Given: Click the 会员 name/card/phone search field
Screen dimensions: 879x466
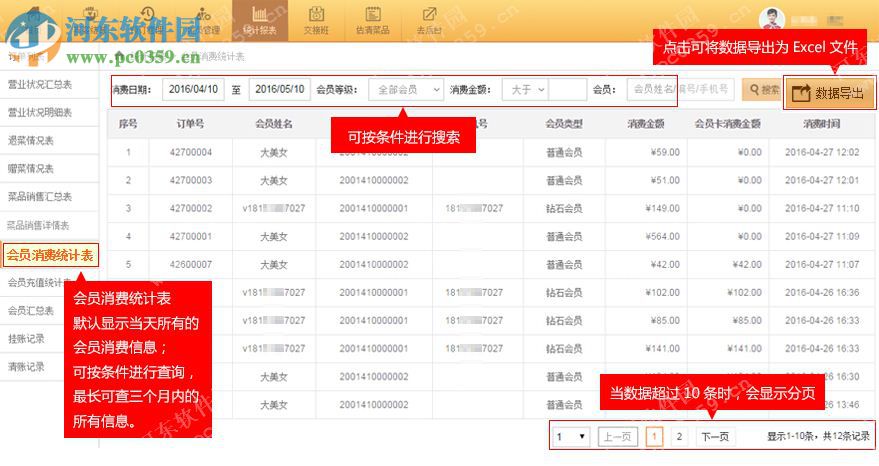Looking at the screenshot, I should (680, 89).
